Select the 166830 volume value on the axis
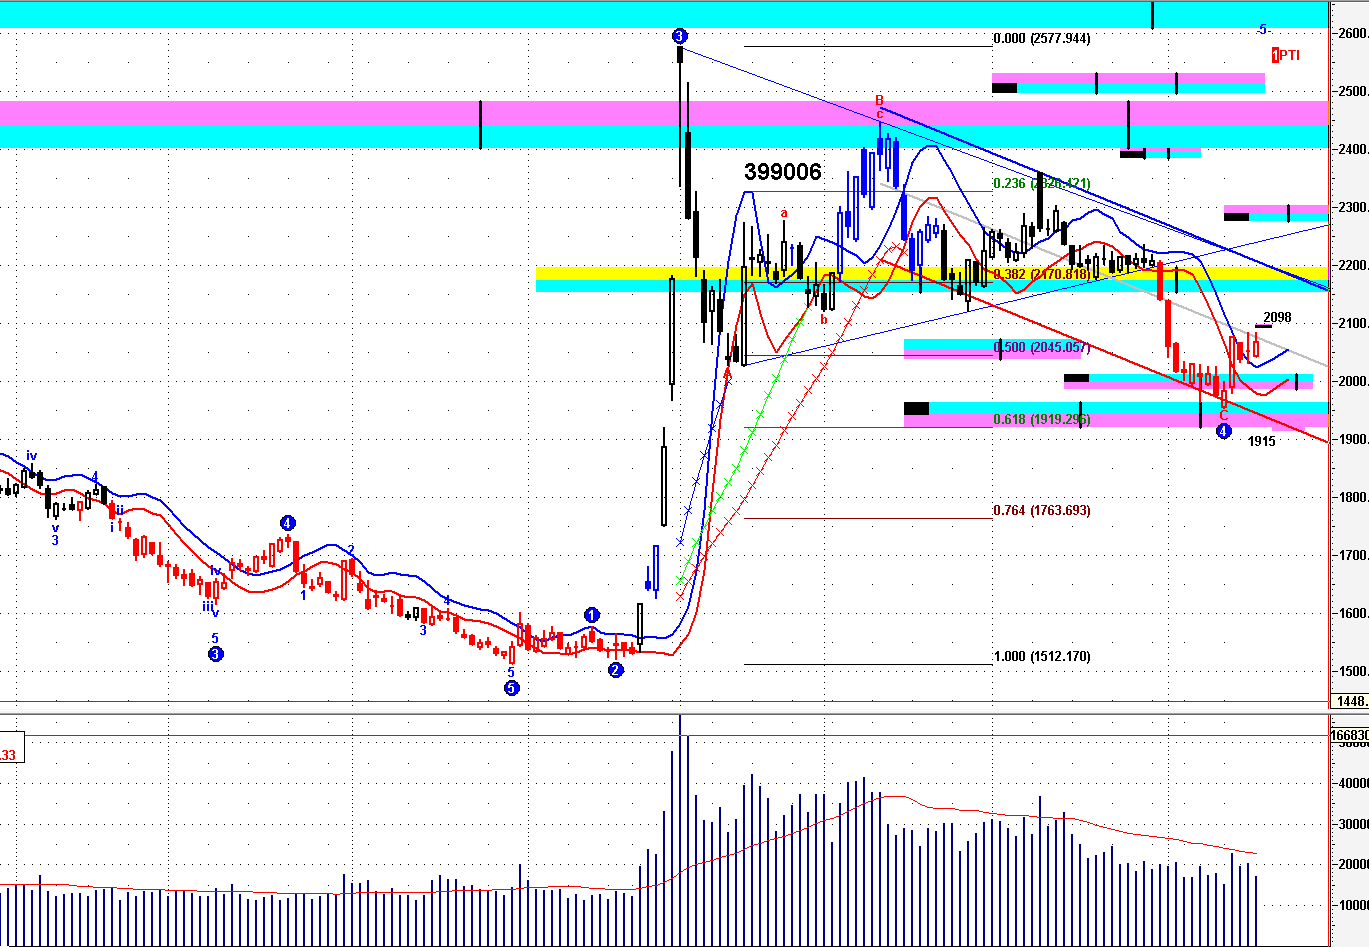The width and height of the screenshot is (1369, 947). 1349,735
